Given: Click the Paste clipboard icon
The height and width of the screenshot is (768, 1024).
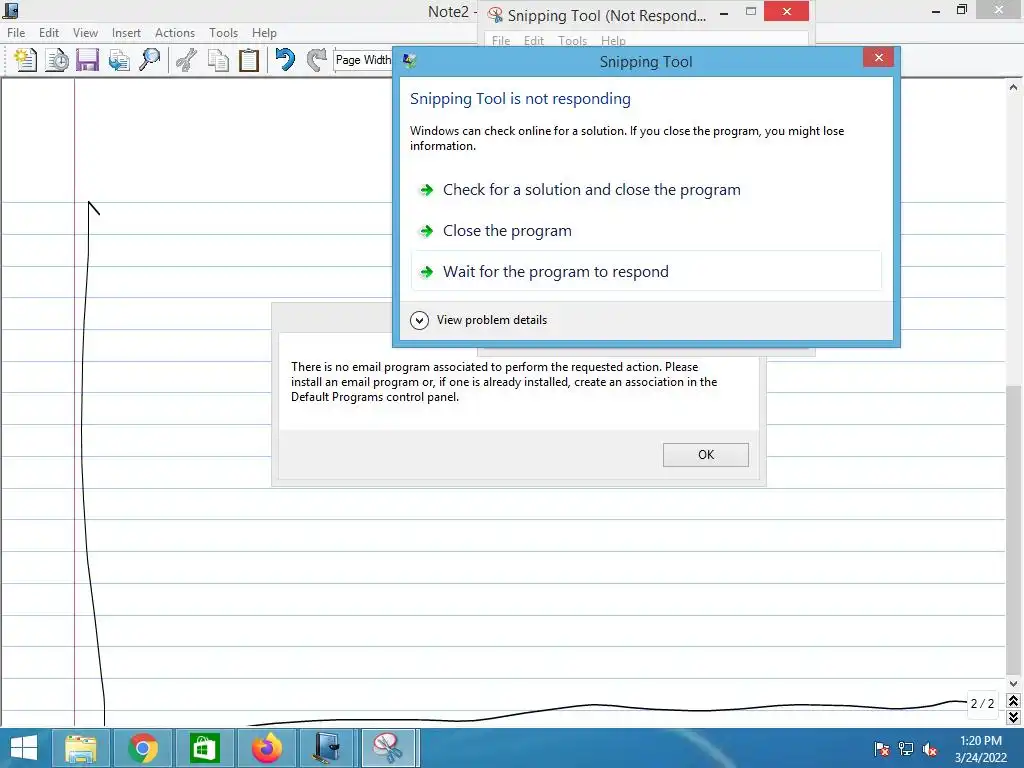Looking at the screenshot, I should 249,60.
